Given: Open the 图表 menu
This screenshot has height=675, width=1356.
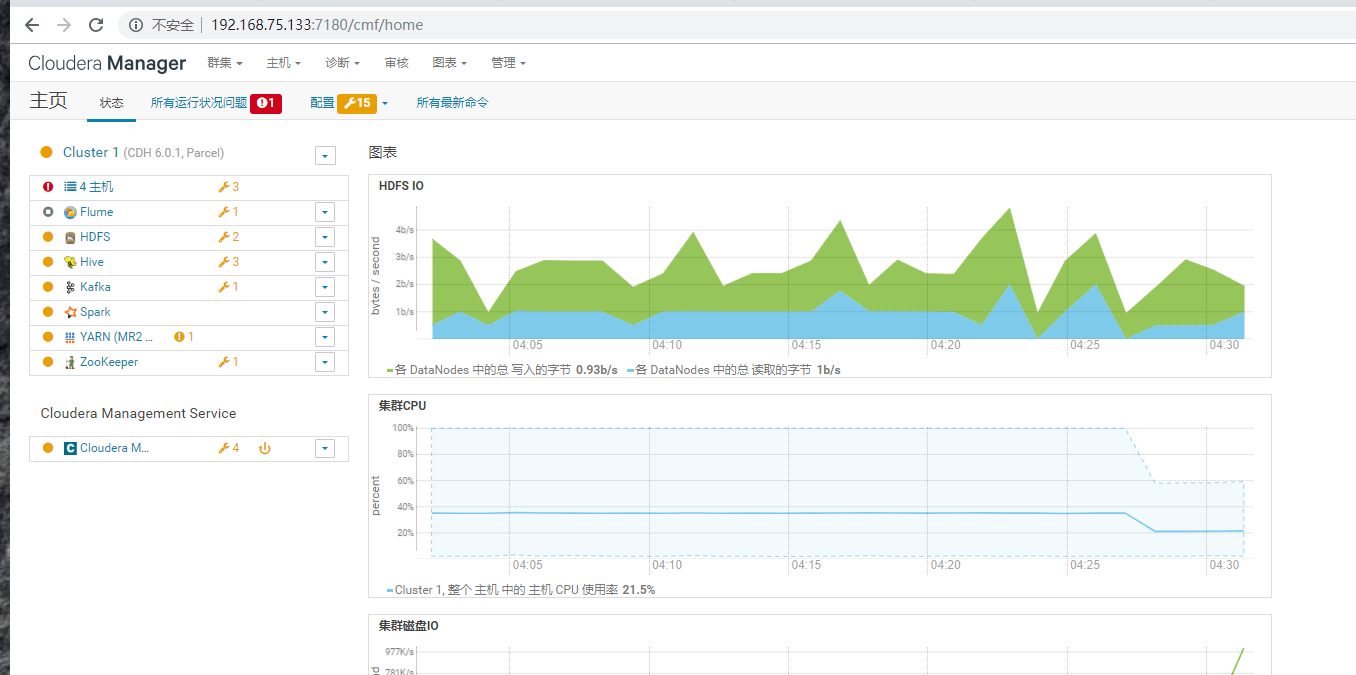Looking at the screenshot, I should point(450,63).
